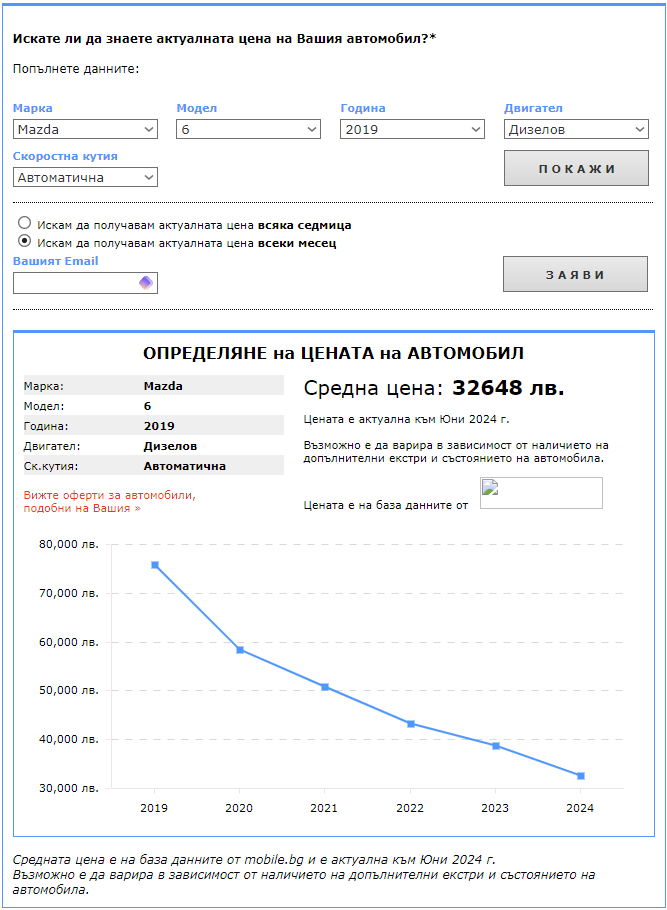Open the Марка dropdown showing Mazda
Screen dimensions: 667x910
(x=85, y=129)
